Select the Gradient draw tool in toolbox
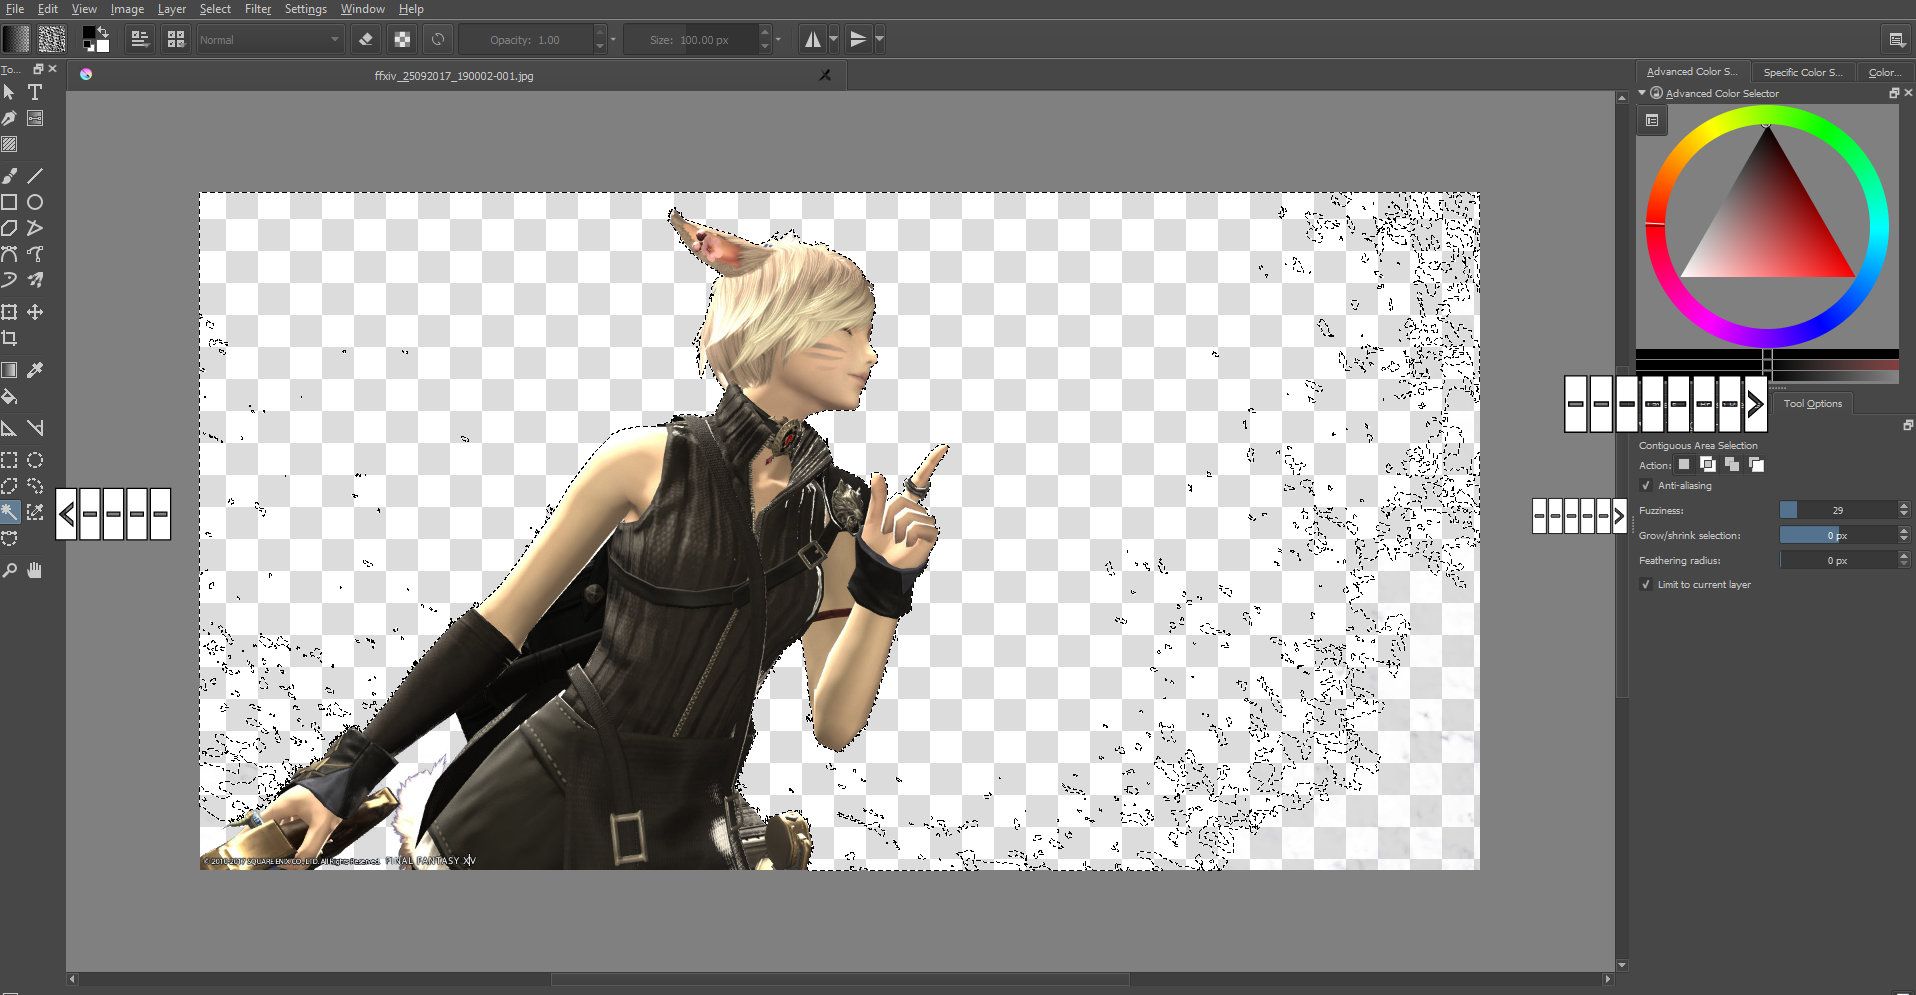This screenshot has width=1916, height=995. 9,370
